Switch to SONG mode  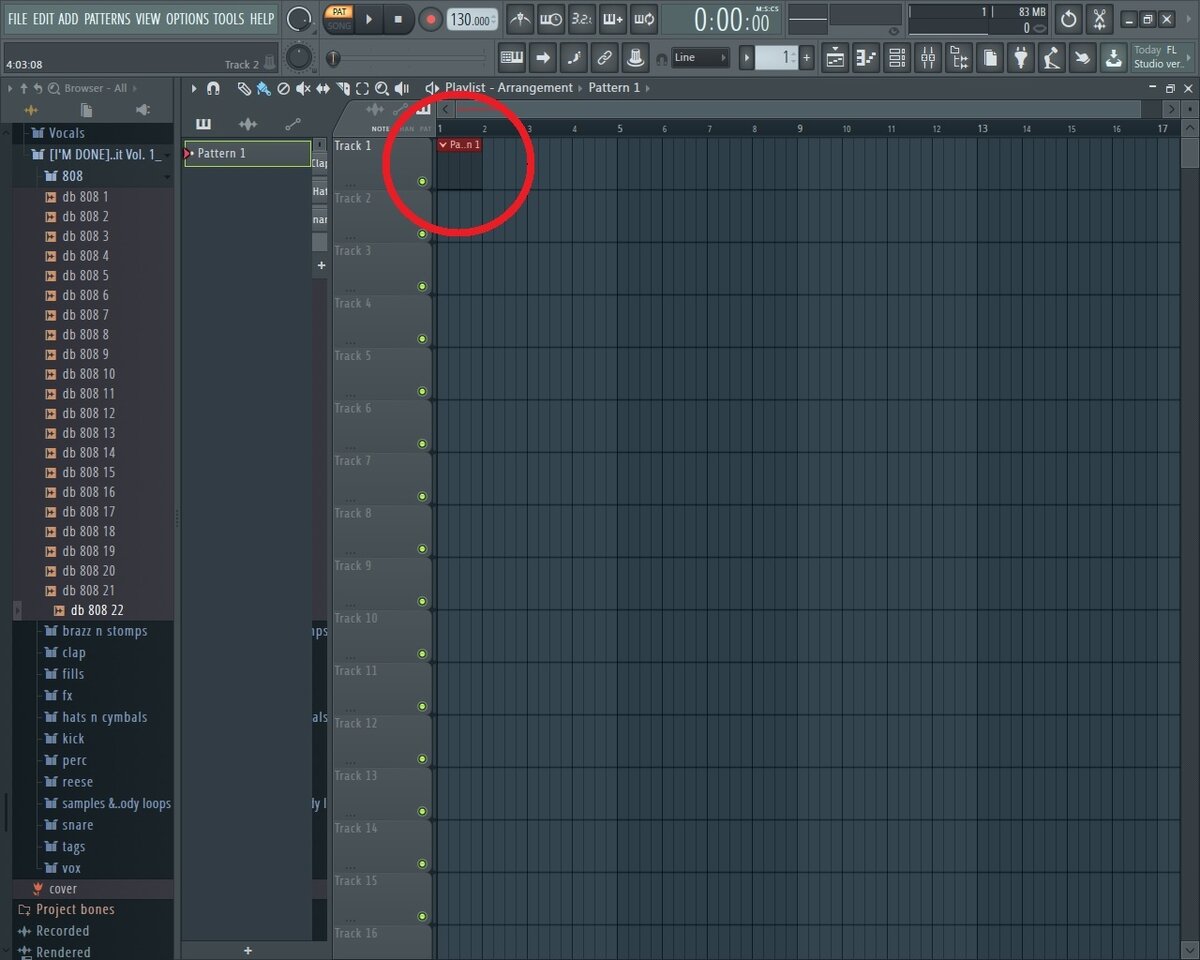[x=339, y=25]
